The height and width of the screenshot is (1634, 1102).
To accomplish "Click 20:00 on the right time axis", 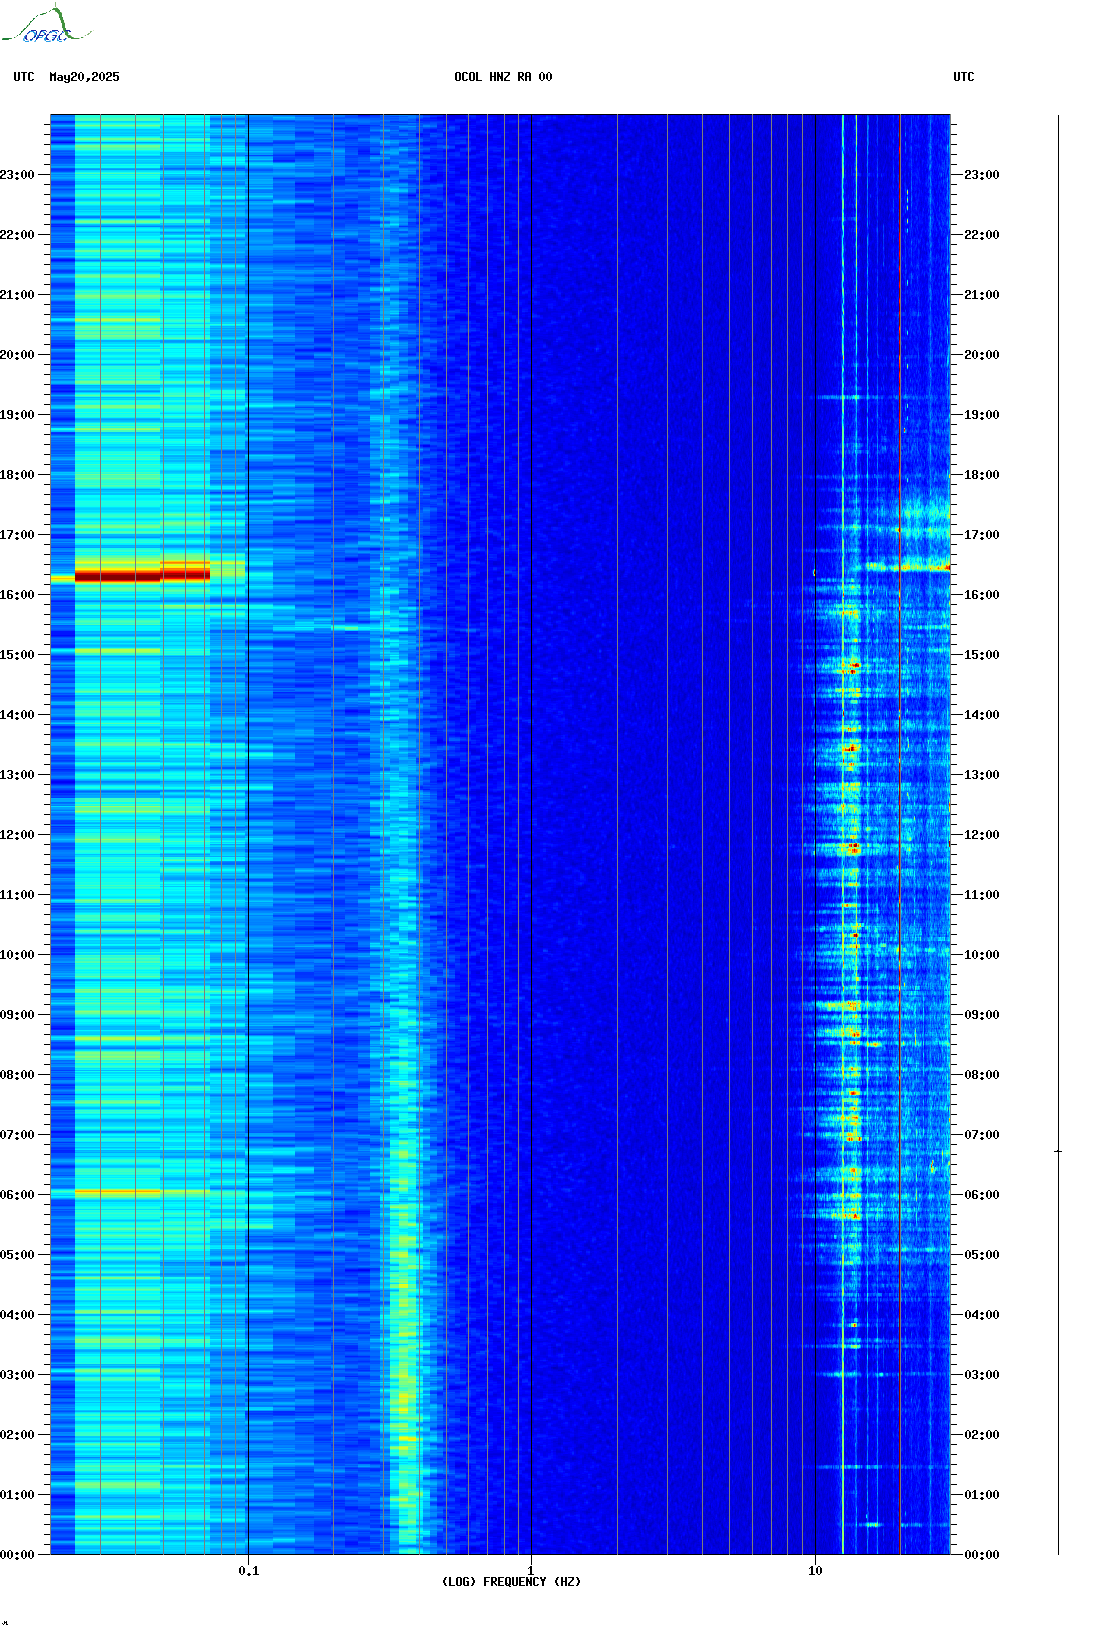I will pos(982,355).
